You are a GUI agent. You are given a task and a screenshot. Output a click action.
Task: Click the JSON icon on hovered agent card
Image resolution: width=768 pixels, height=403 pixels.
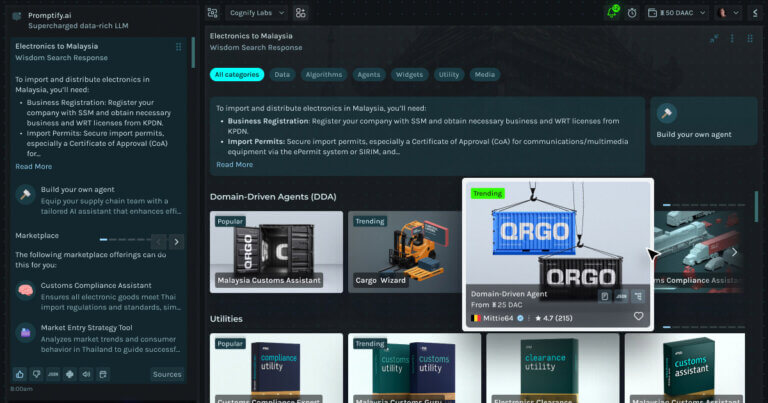[x=621, y=296]
